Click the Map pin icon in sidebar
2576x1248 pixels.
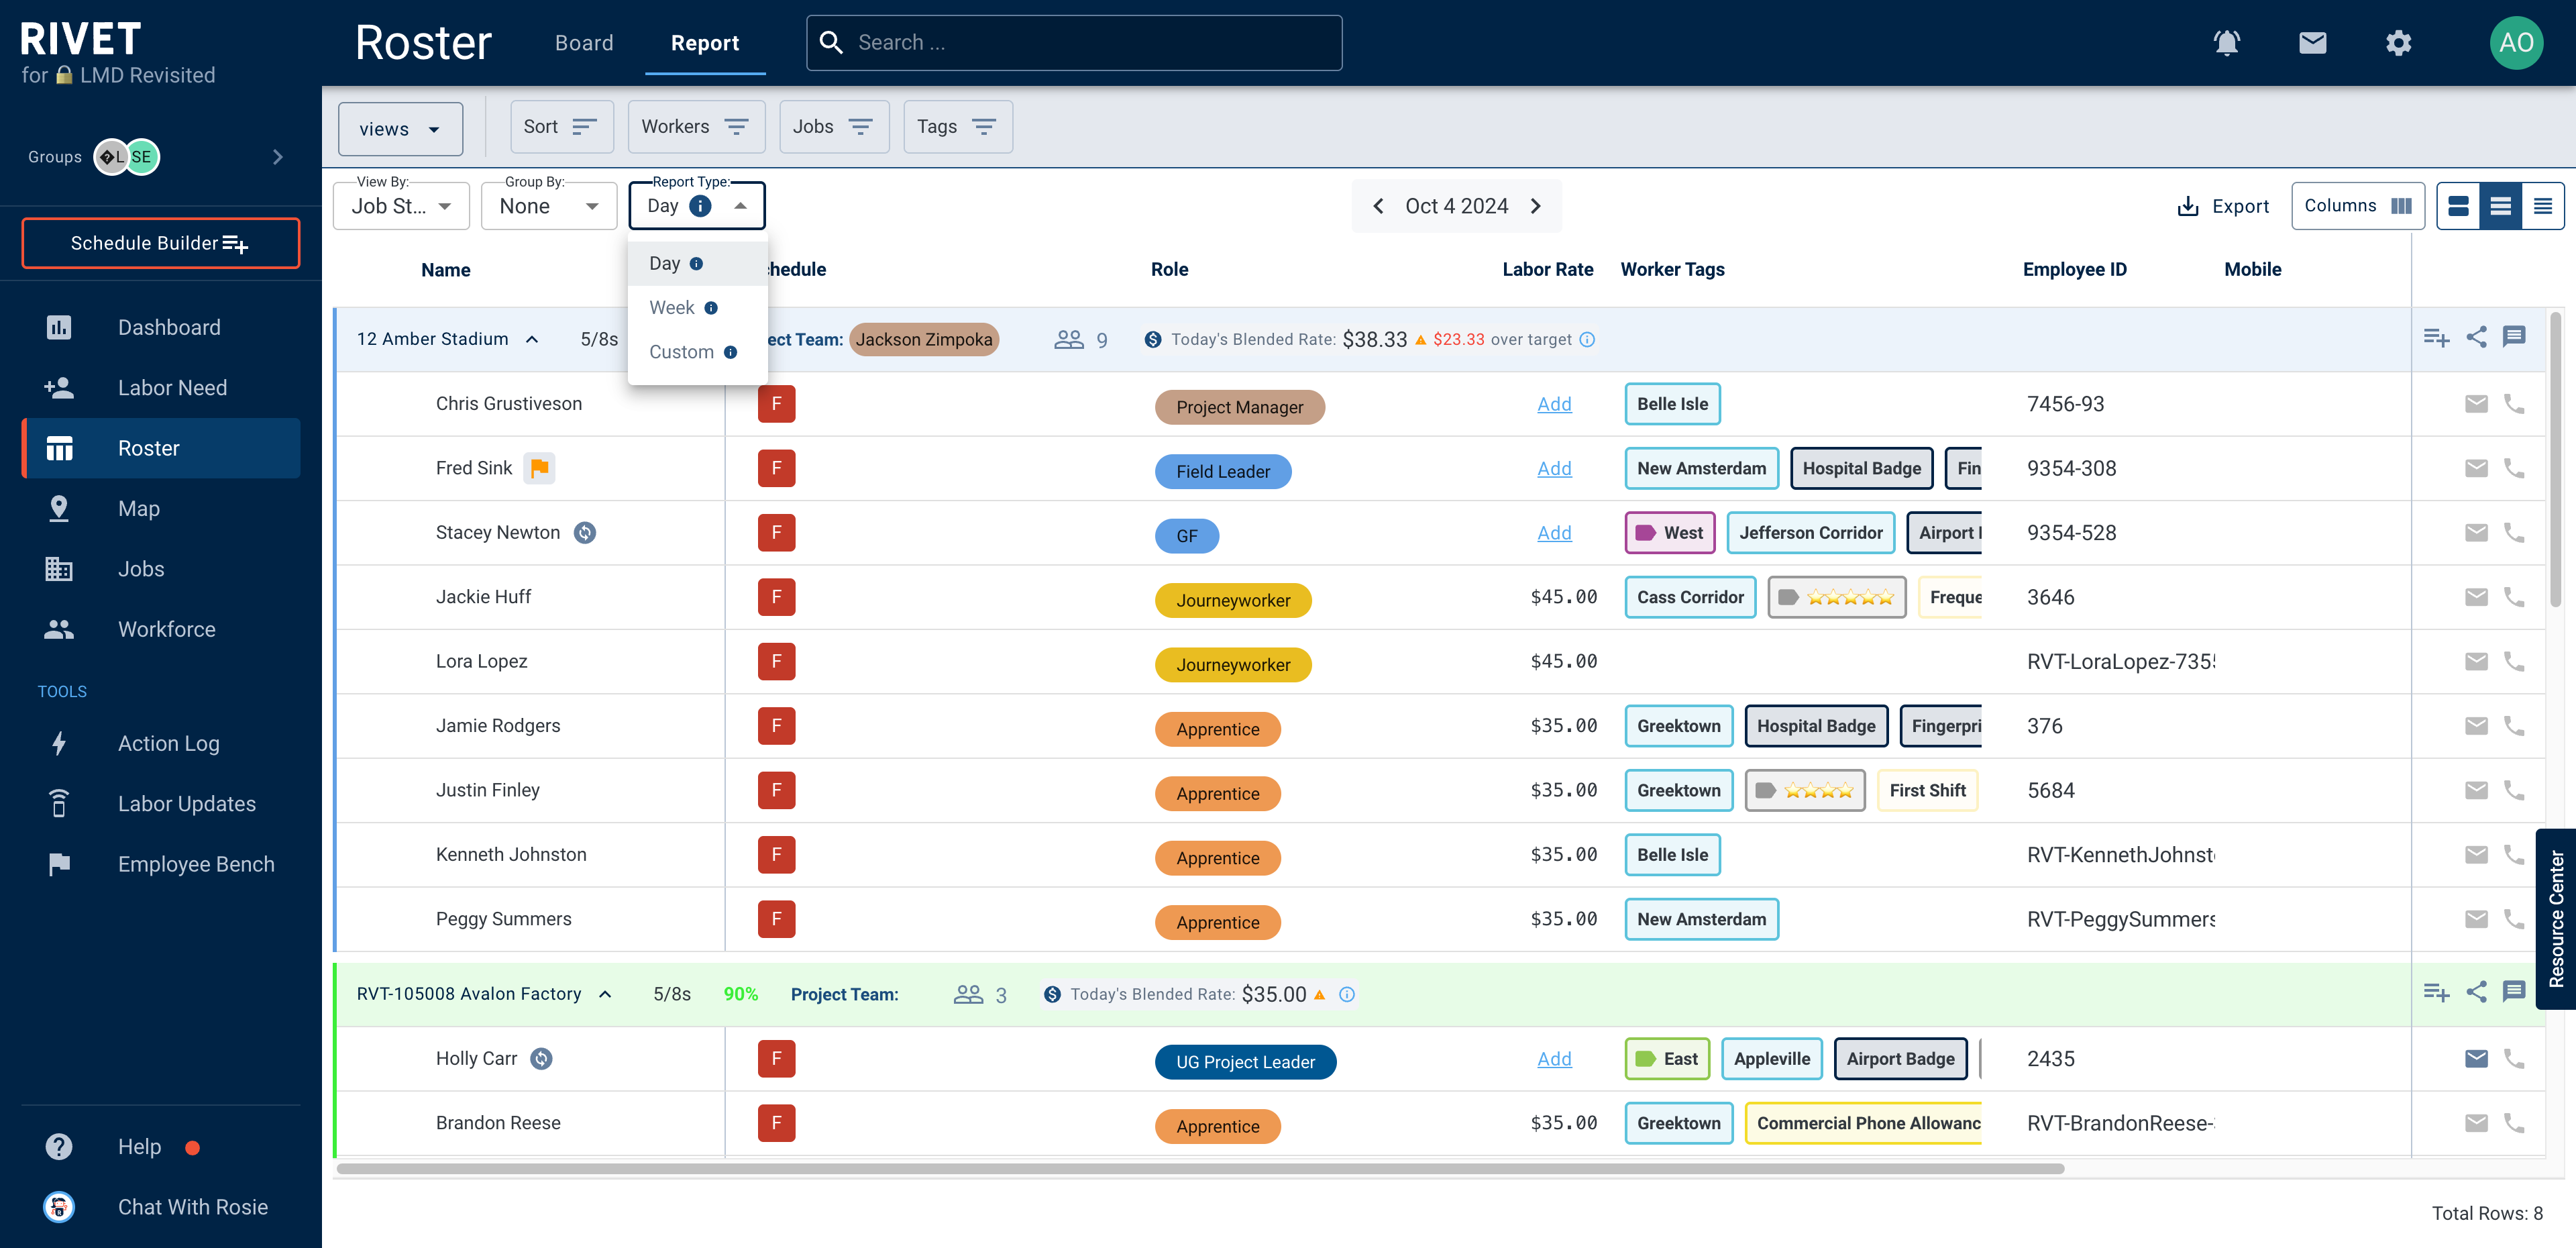click(x=59, y=508)
